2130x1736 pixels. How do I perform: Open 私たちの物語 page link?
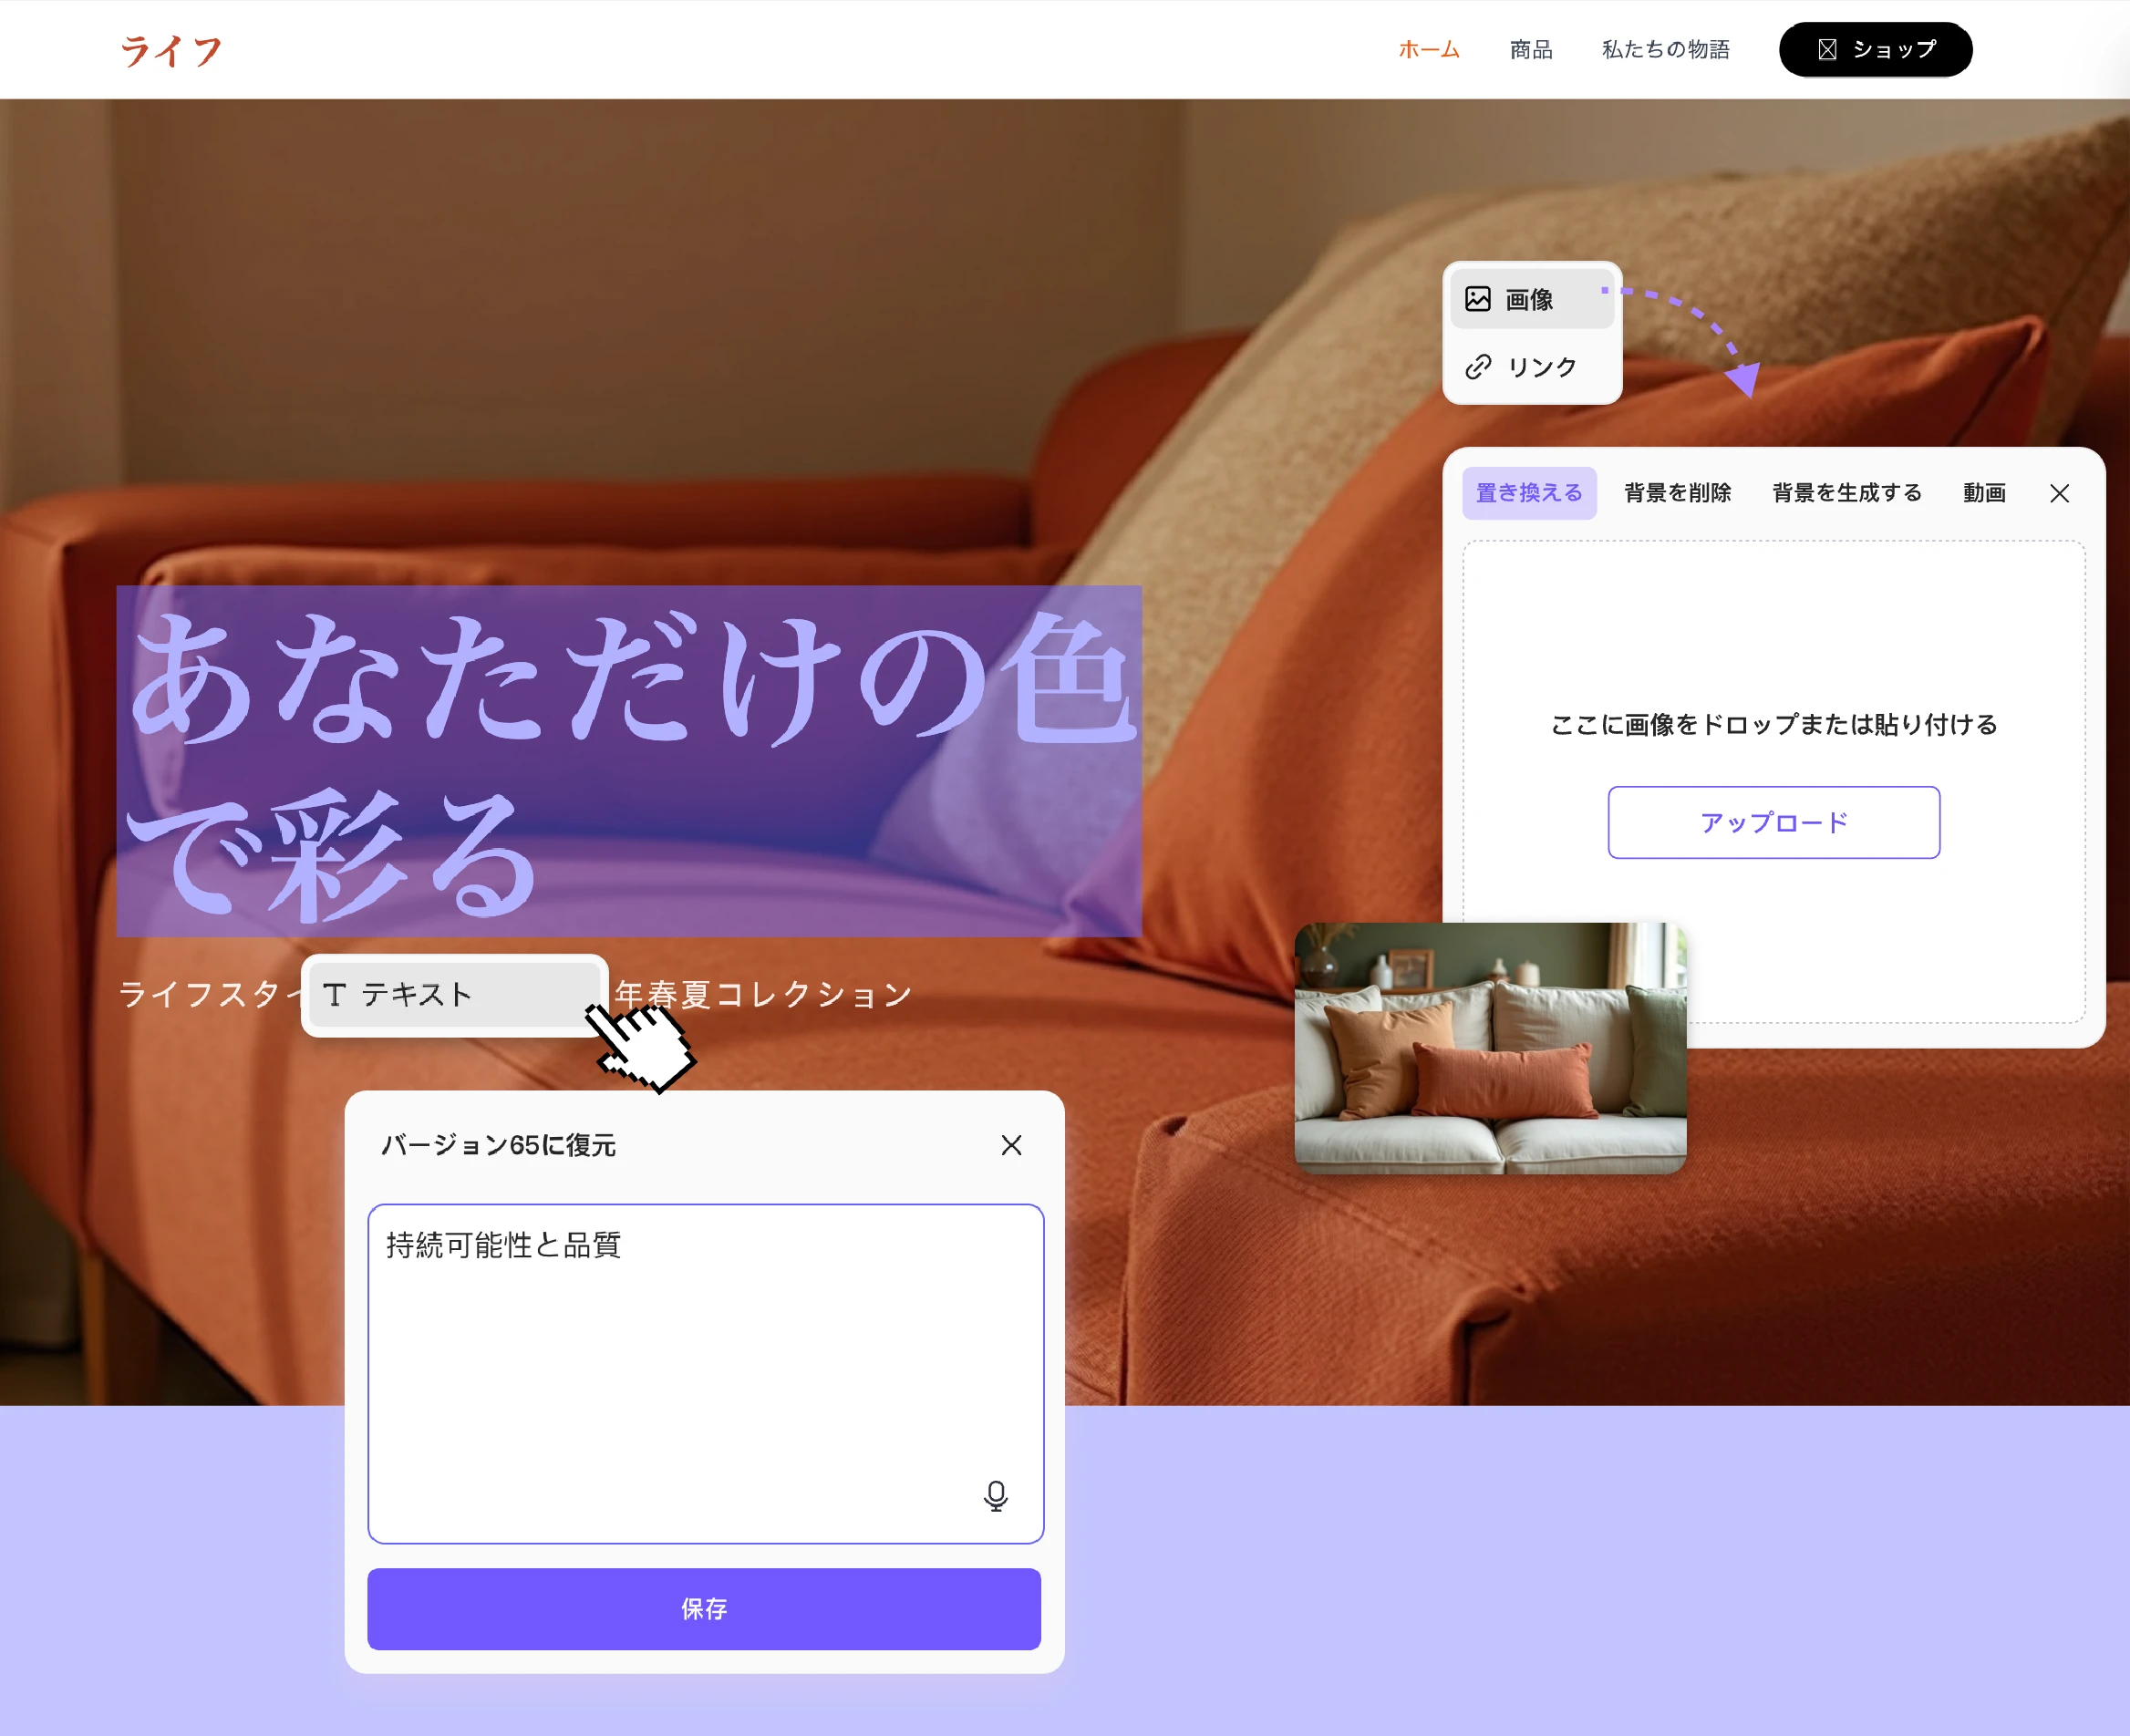1665,50
